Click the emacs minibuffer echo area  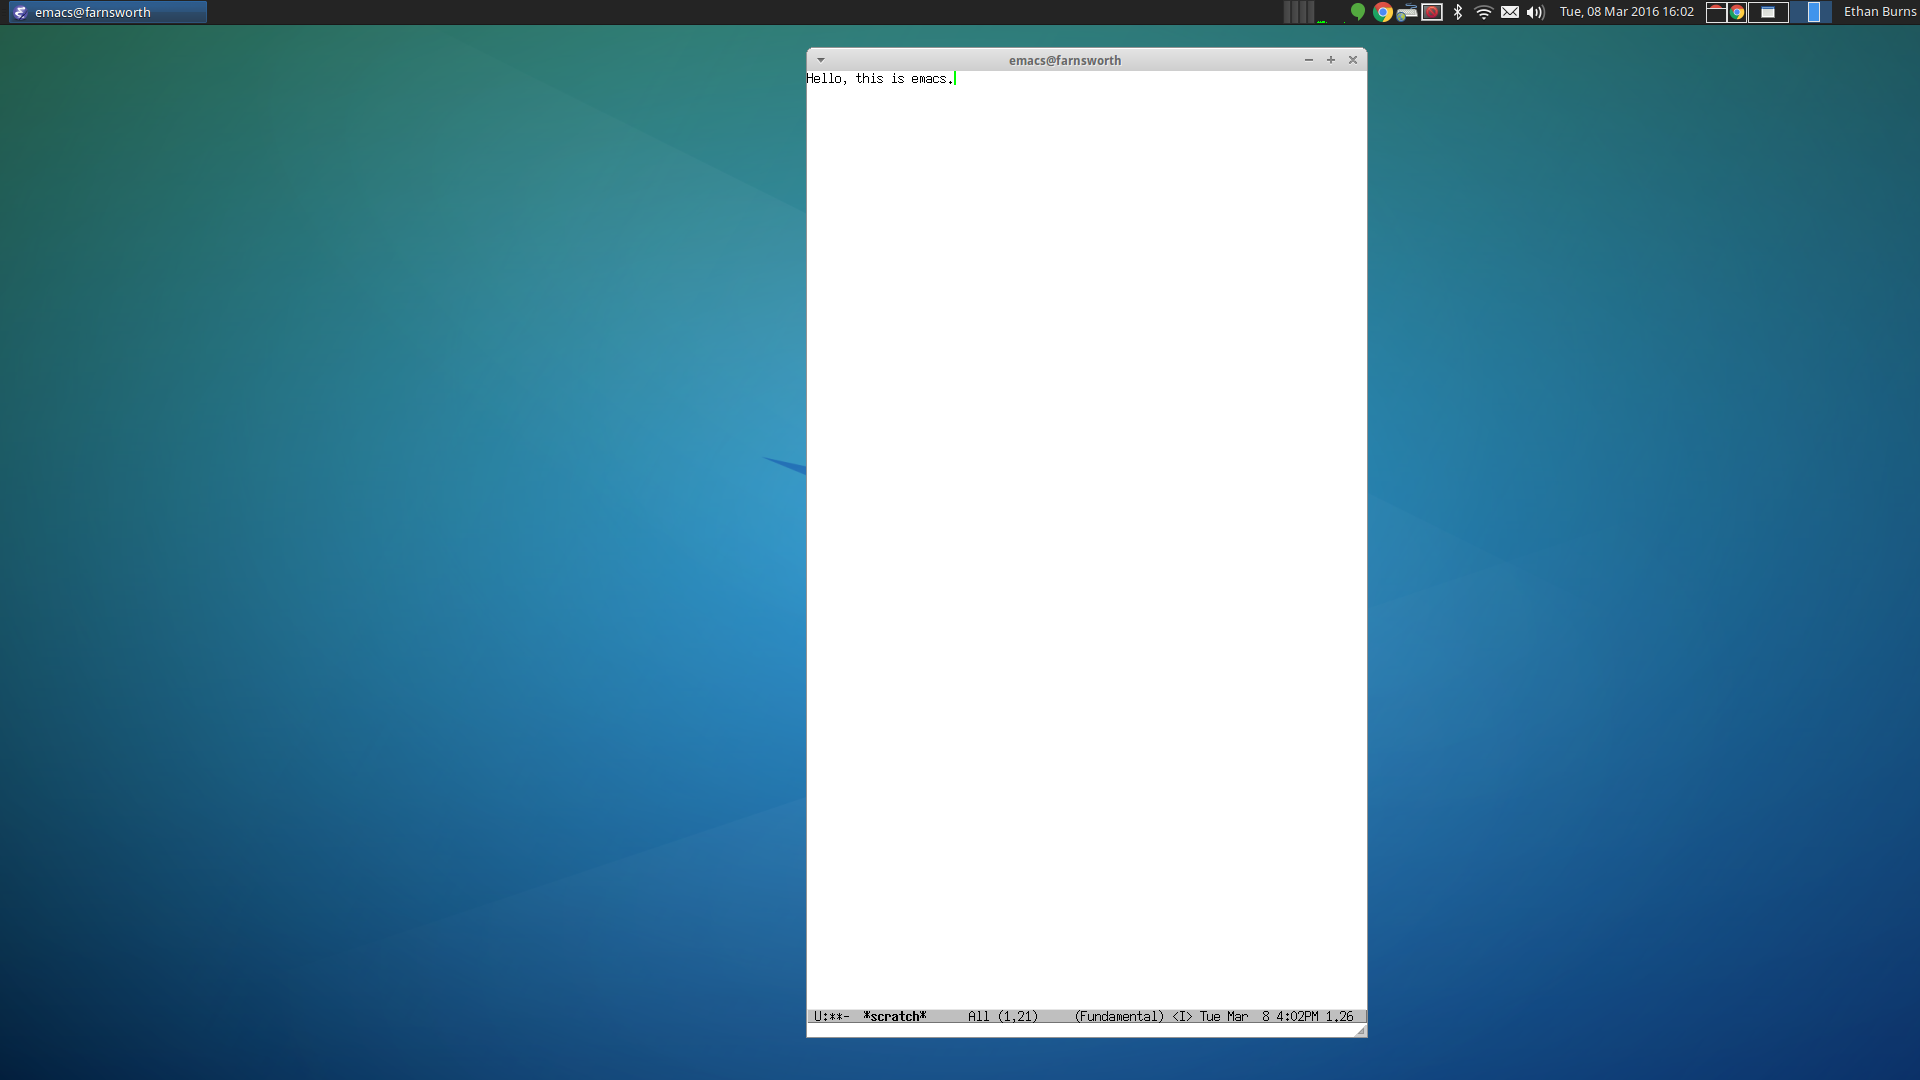coord(1080,1030)
